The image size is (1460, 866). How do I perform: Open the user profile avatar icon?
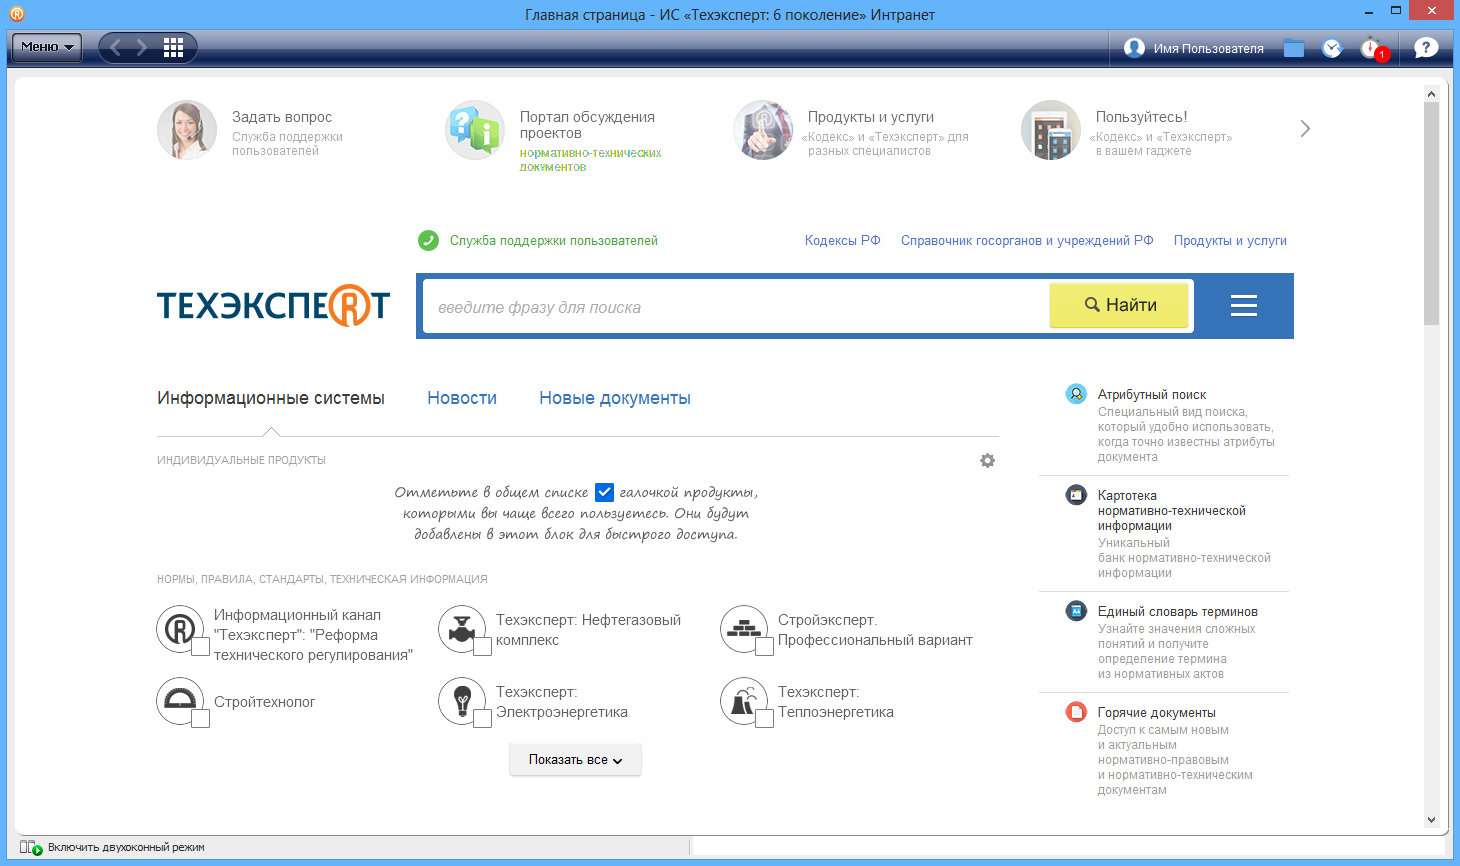[1134, 48]
